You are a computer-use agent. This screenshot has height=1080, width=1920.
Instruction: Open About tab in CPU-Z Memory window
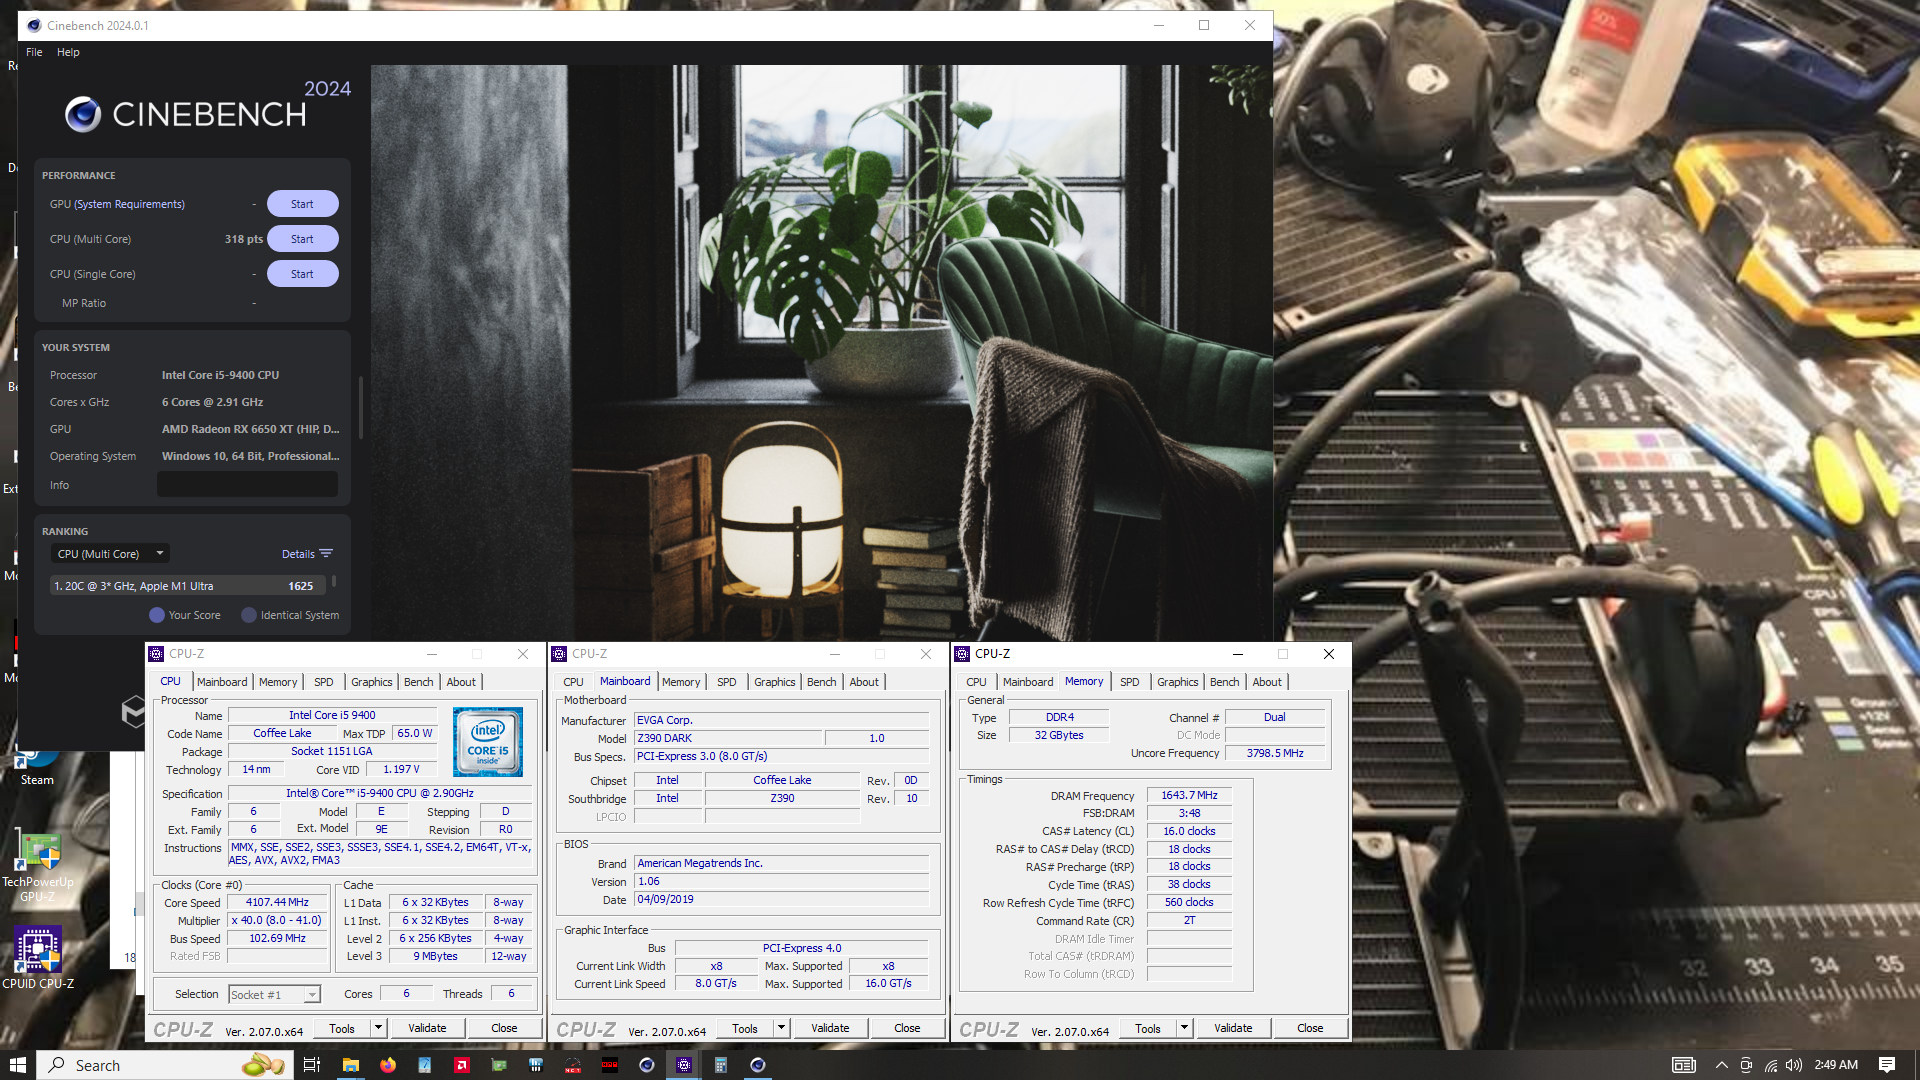[x=1267, y=682]
